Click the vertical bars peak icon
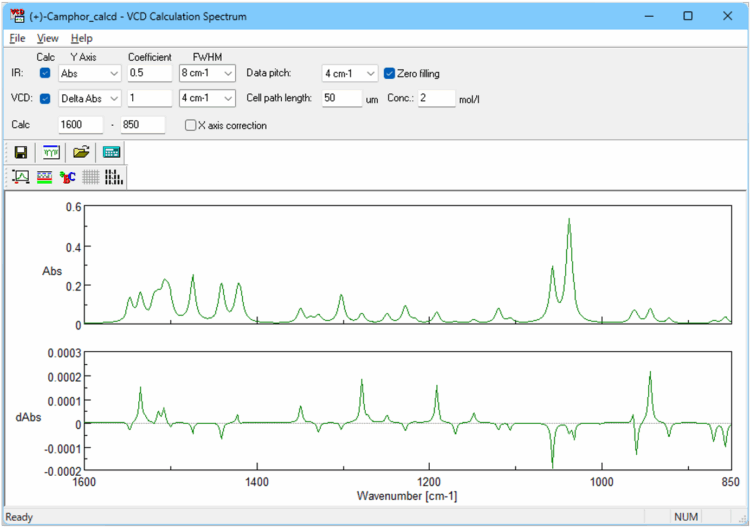Viewport: 750px width, 530px height. pyautogui.click(x=115, y=177)
